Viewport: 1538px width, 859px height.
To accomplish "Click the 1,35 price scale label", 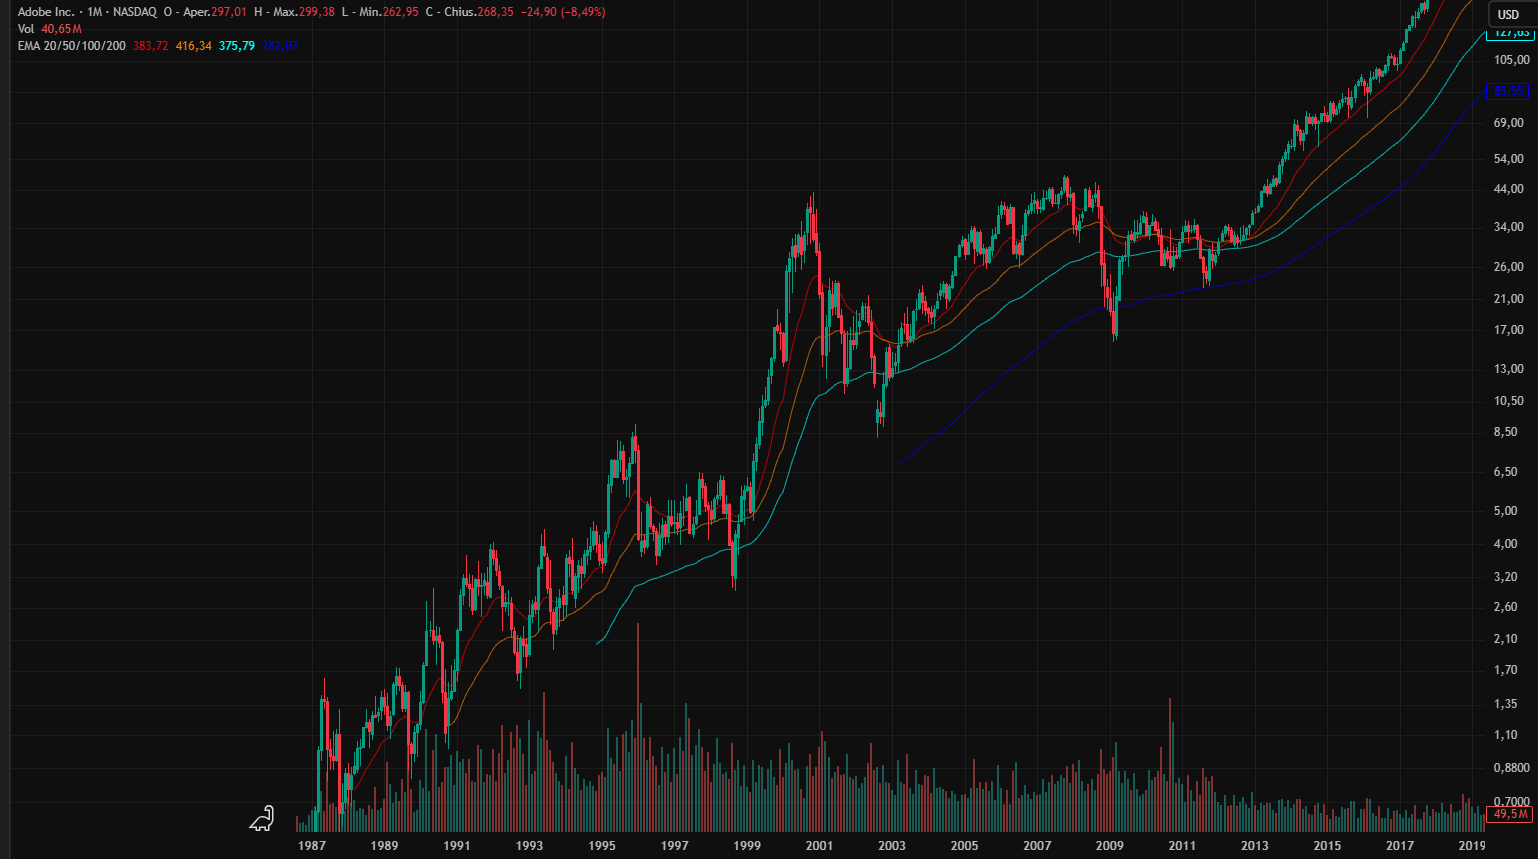I will [1505, 704].
